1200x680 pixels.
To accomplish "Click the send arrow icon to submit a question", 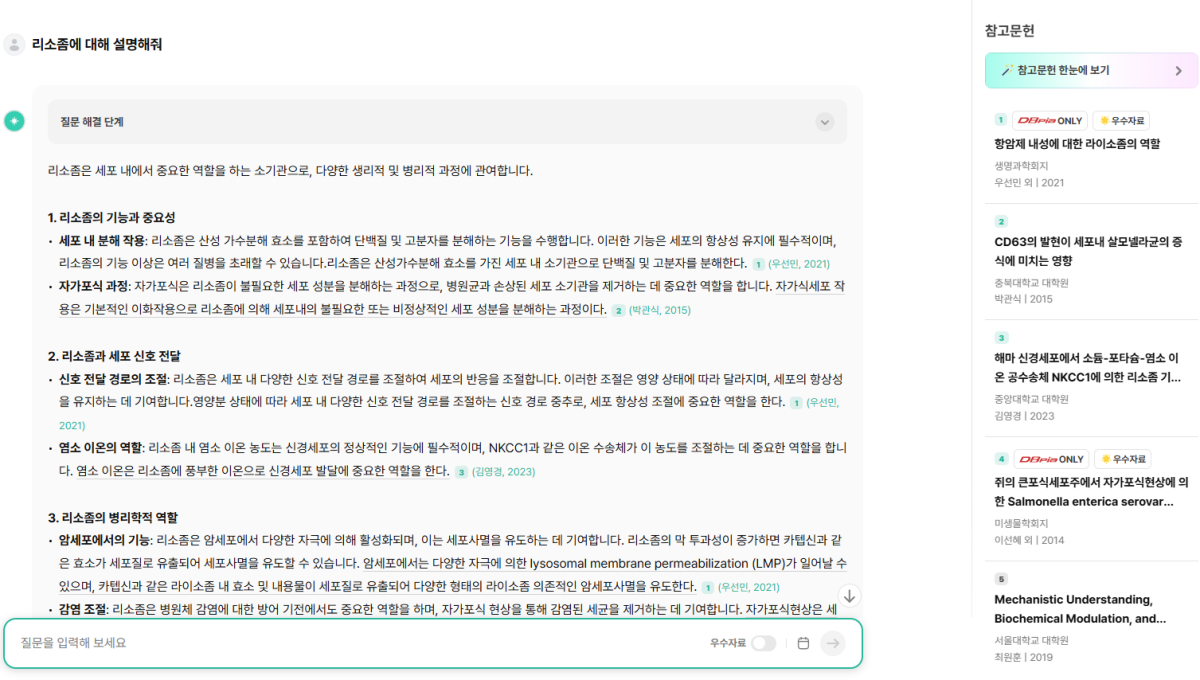I will coord(833,643).
